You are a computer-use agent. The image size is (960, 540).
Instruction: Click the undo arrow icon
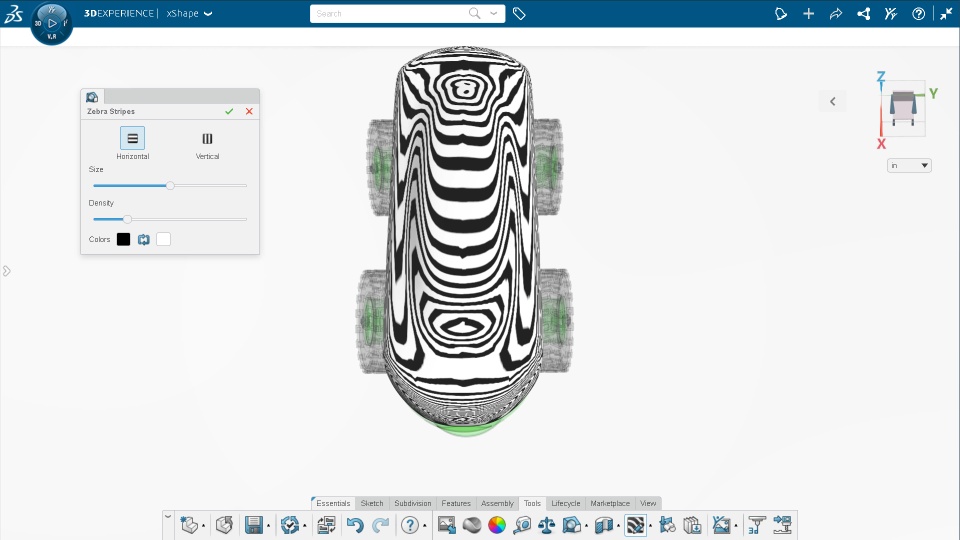pos(354,525)
